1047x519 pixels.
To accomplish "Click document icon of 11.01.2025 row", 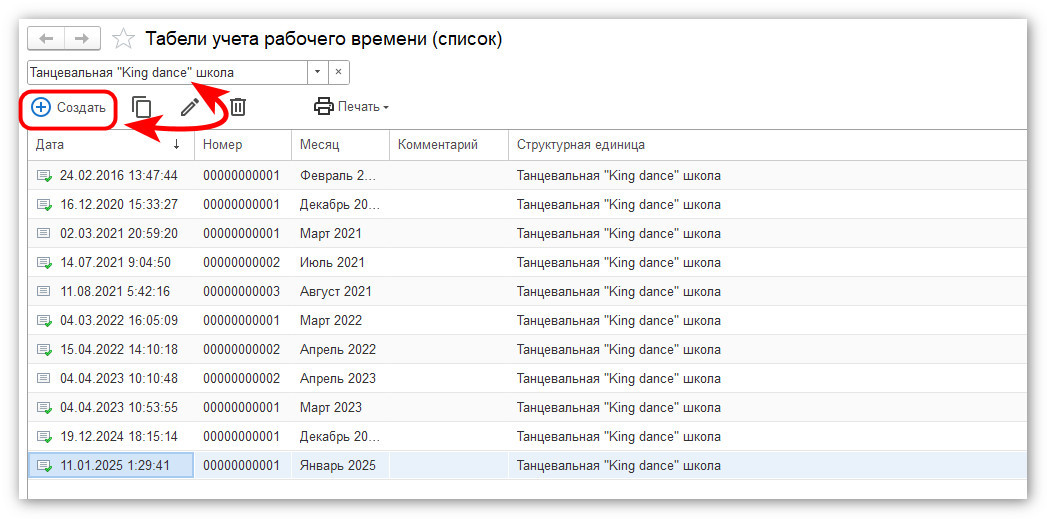I will (x=44, y=466).
